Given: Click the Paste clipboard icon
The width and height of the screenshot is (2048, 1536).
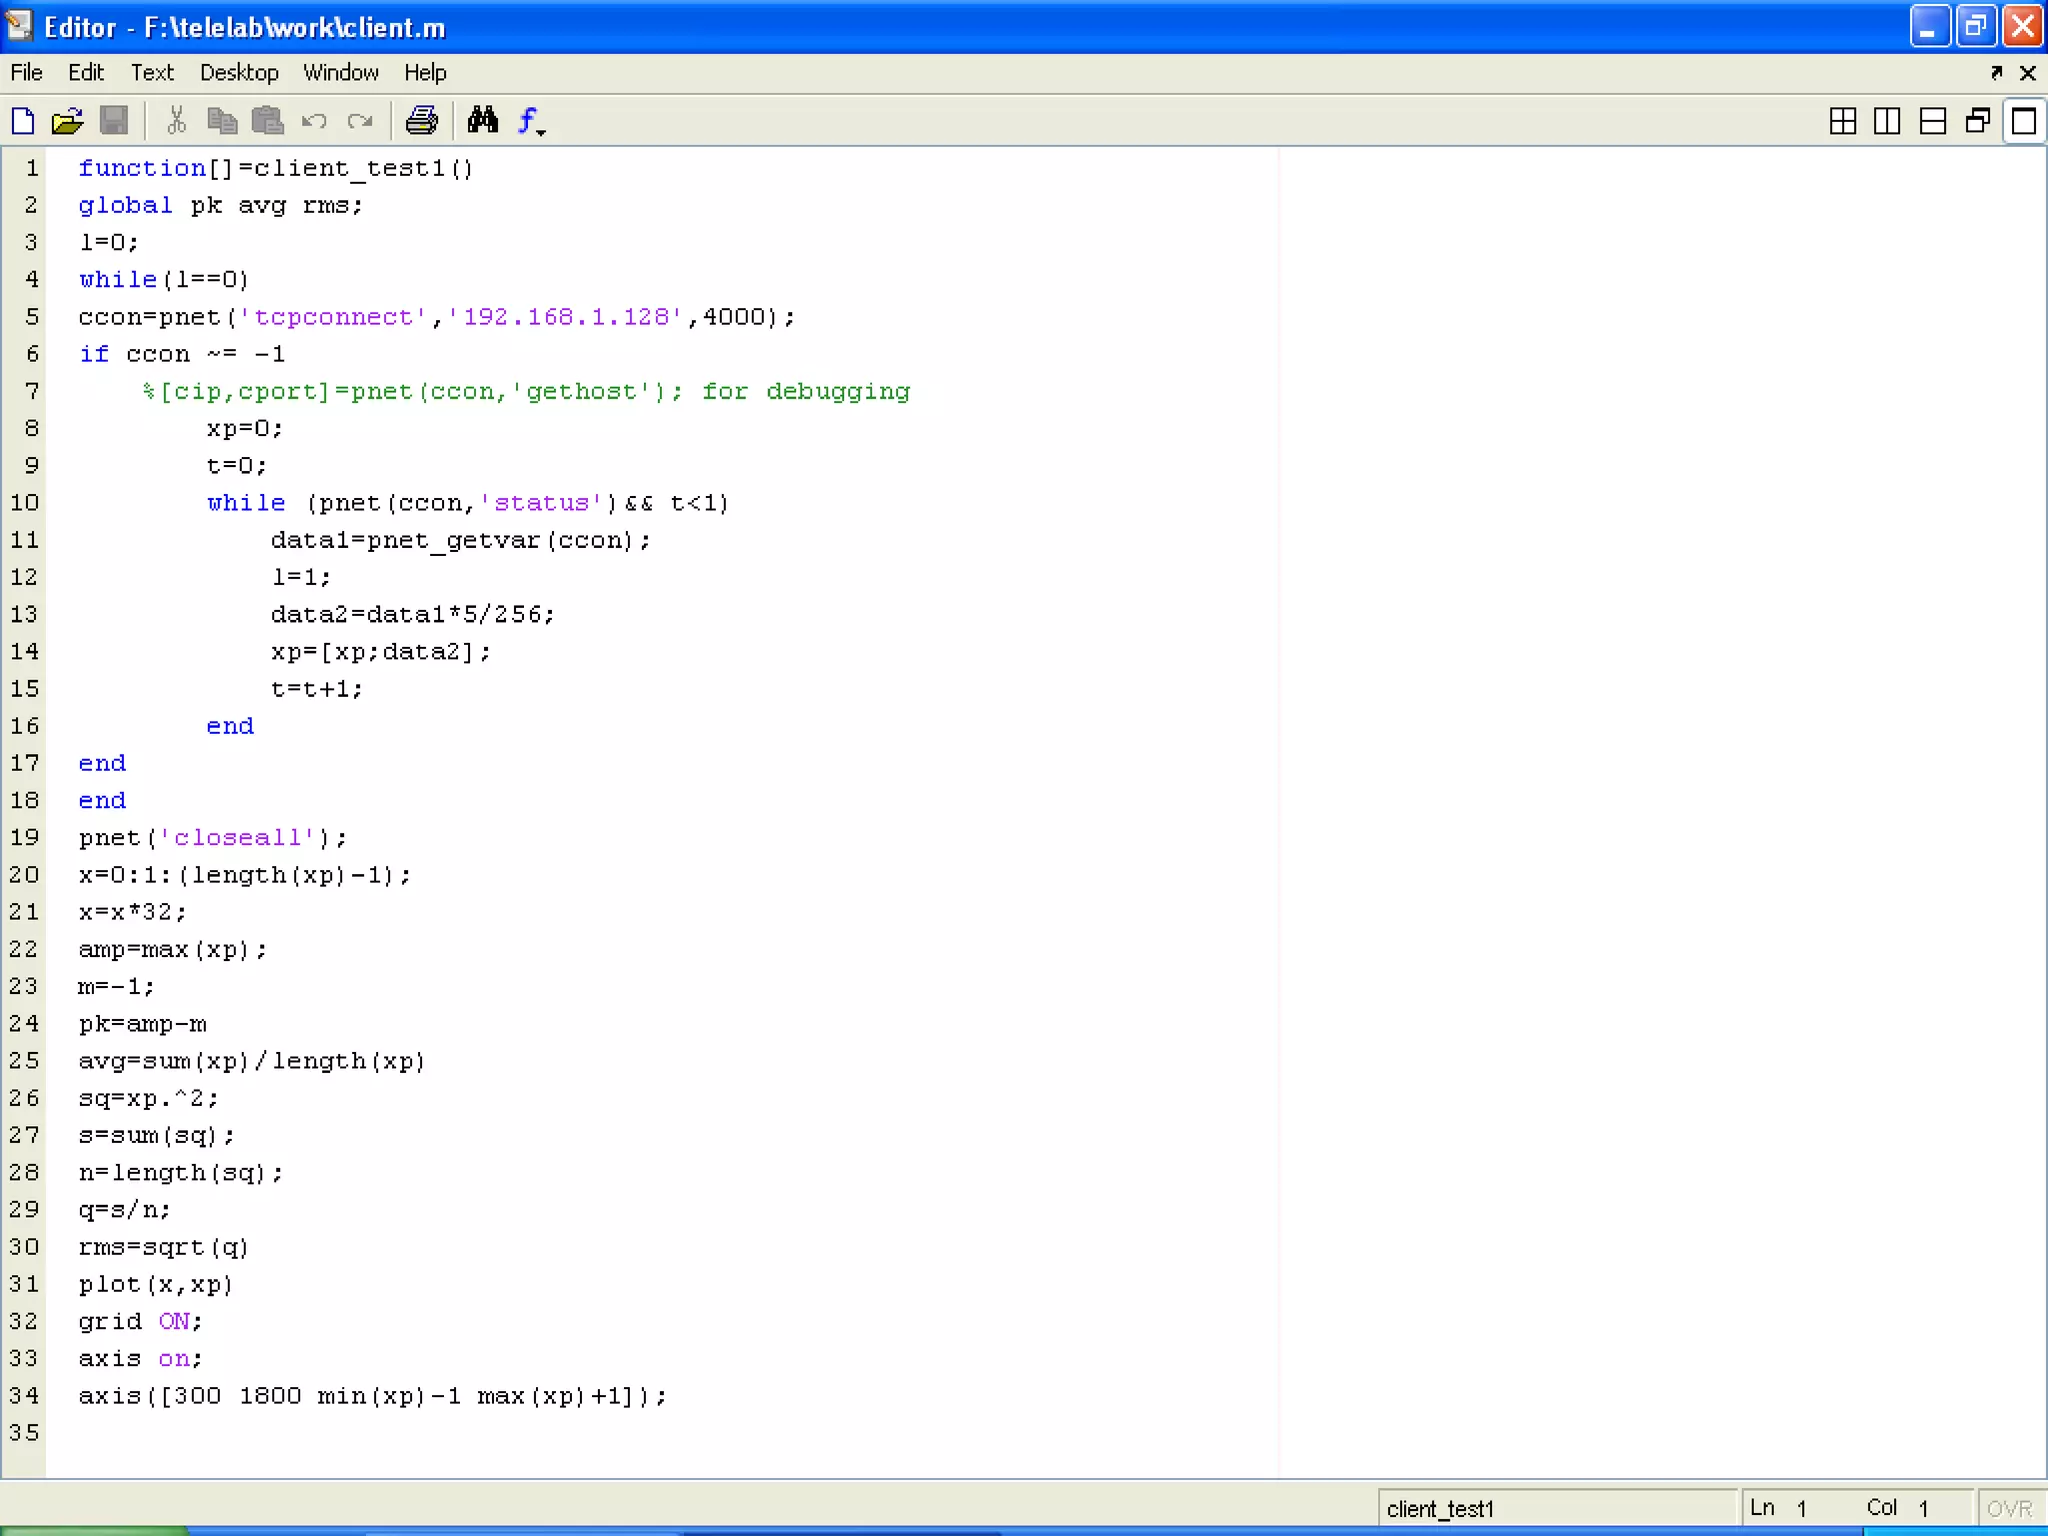Looking at the screenshot, I should (x=267, y=121).
